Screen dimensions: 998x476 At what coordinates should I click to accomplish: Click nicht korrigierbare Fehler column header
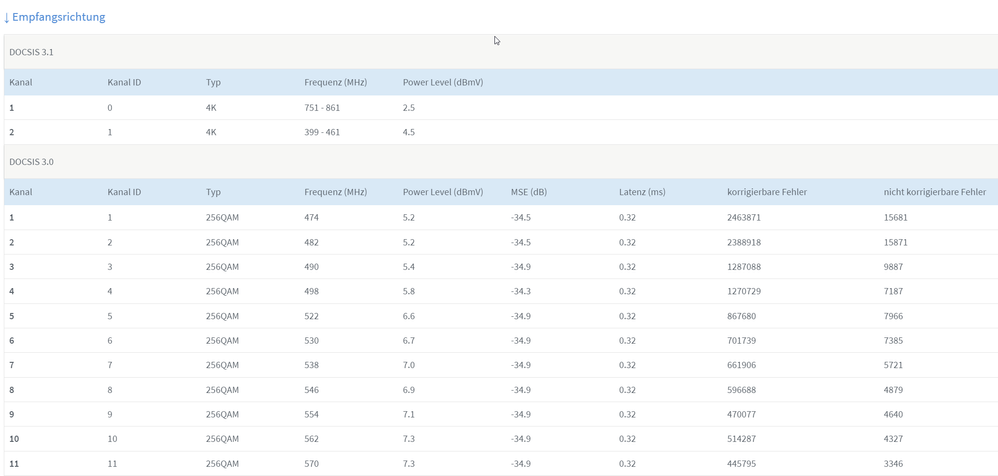[x=935, y=192]
